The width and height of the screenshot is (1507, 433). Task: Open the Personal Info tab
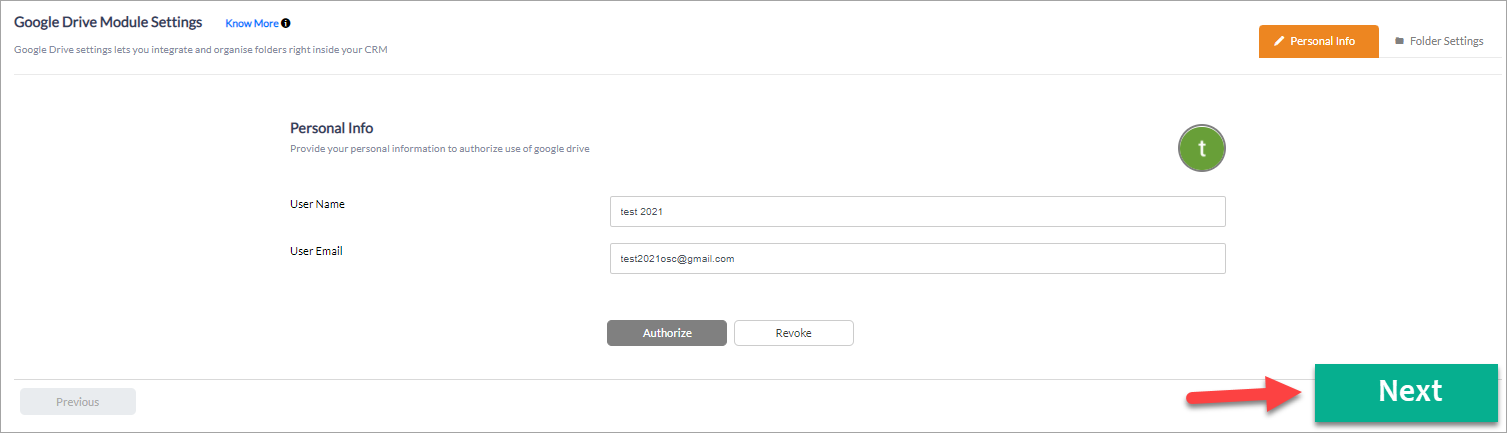[x=1318, y=41]
